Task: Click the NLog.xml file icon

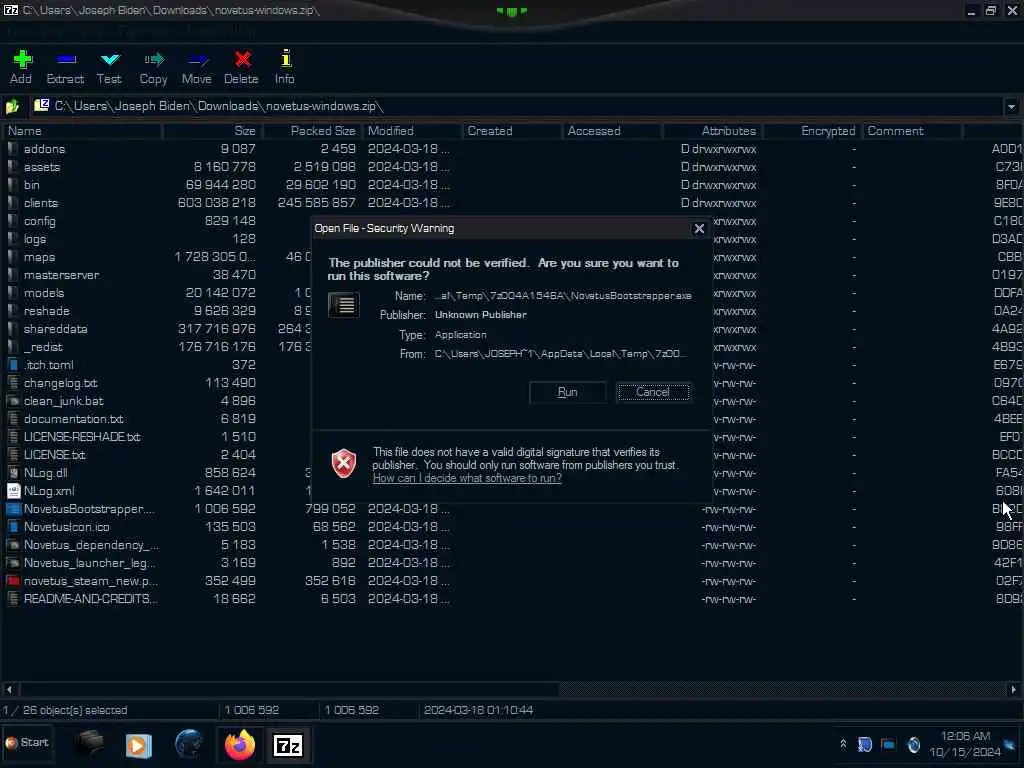Action: pyautogui.click(x=13, y=491)
